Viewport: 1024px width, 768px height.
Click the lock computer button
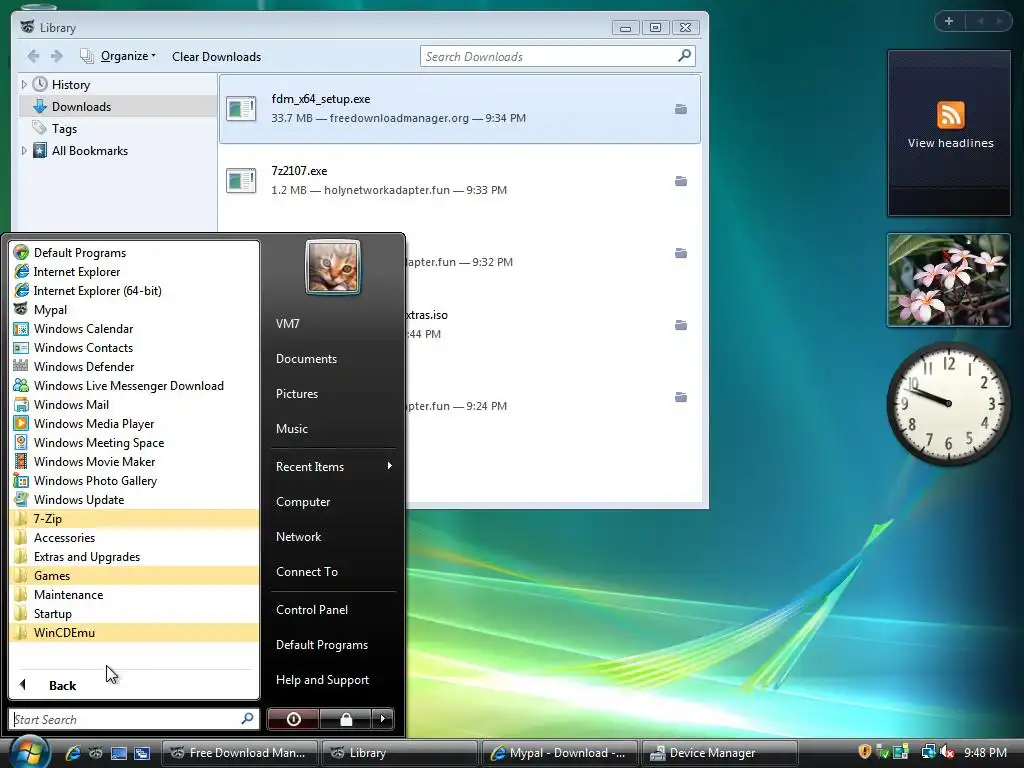click(x=345, y=719)
